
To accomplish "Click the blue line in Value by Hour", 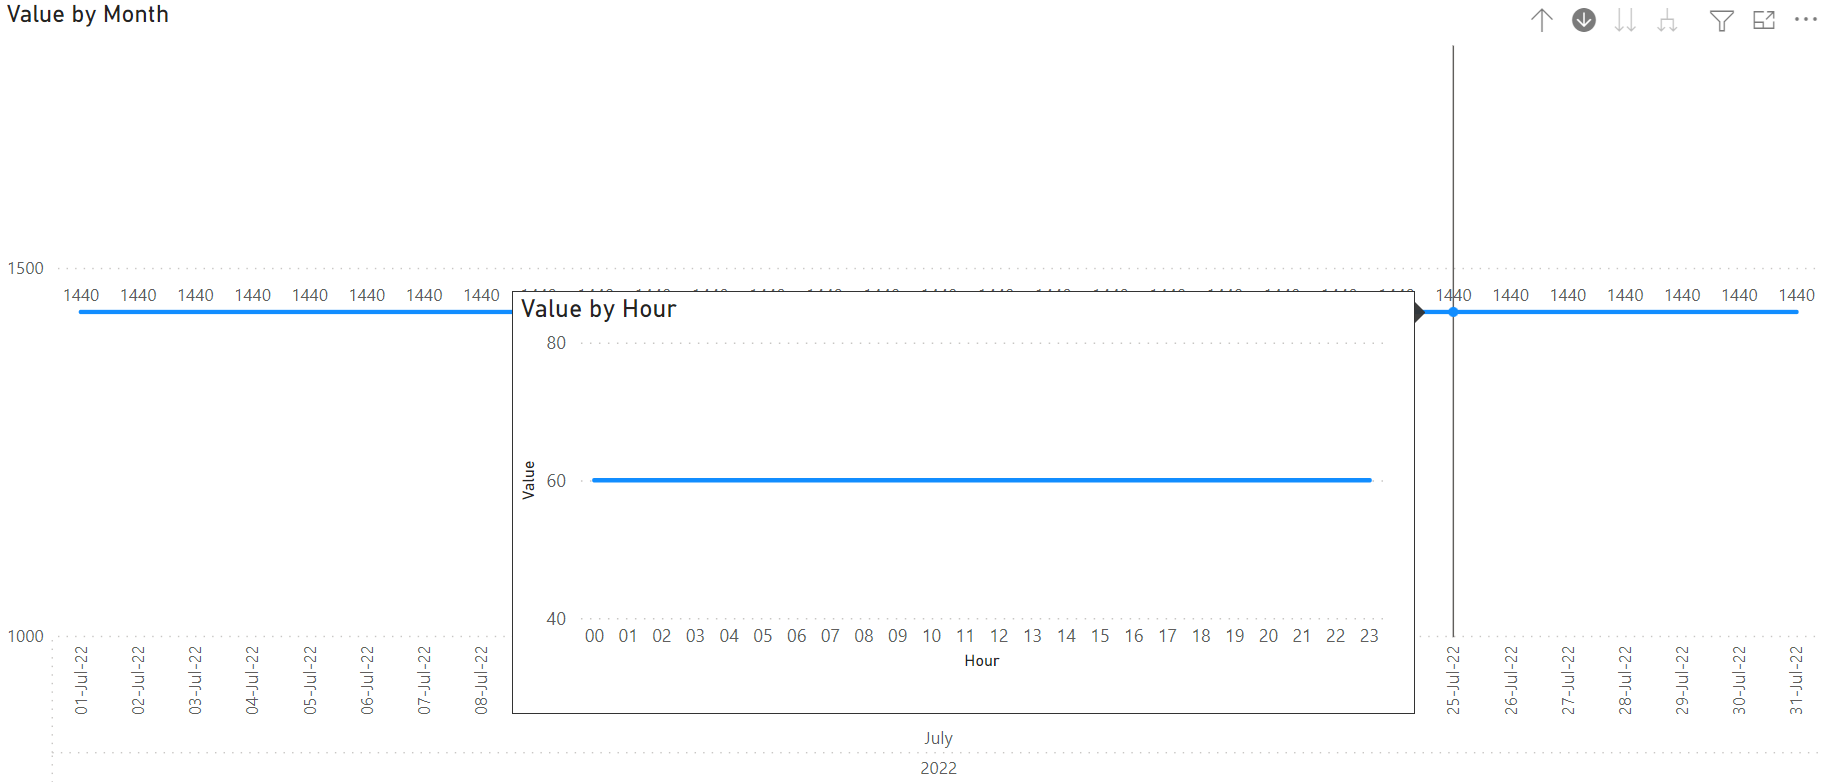I will click(x=980, y=480).
